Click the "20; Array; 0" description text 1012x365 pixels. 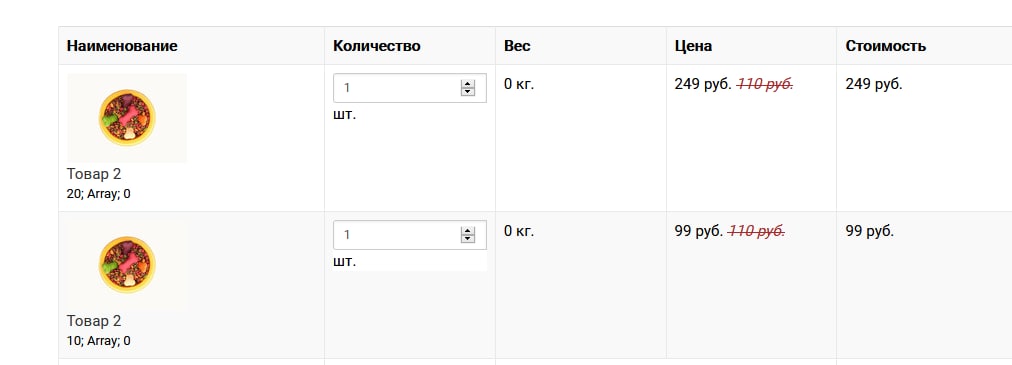99,193
